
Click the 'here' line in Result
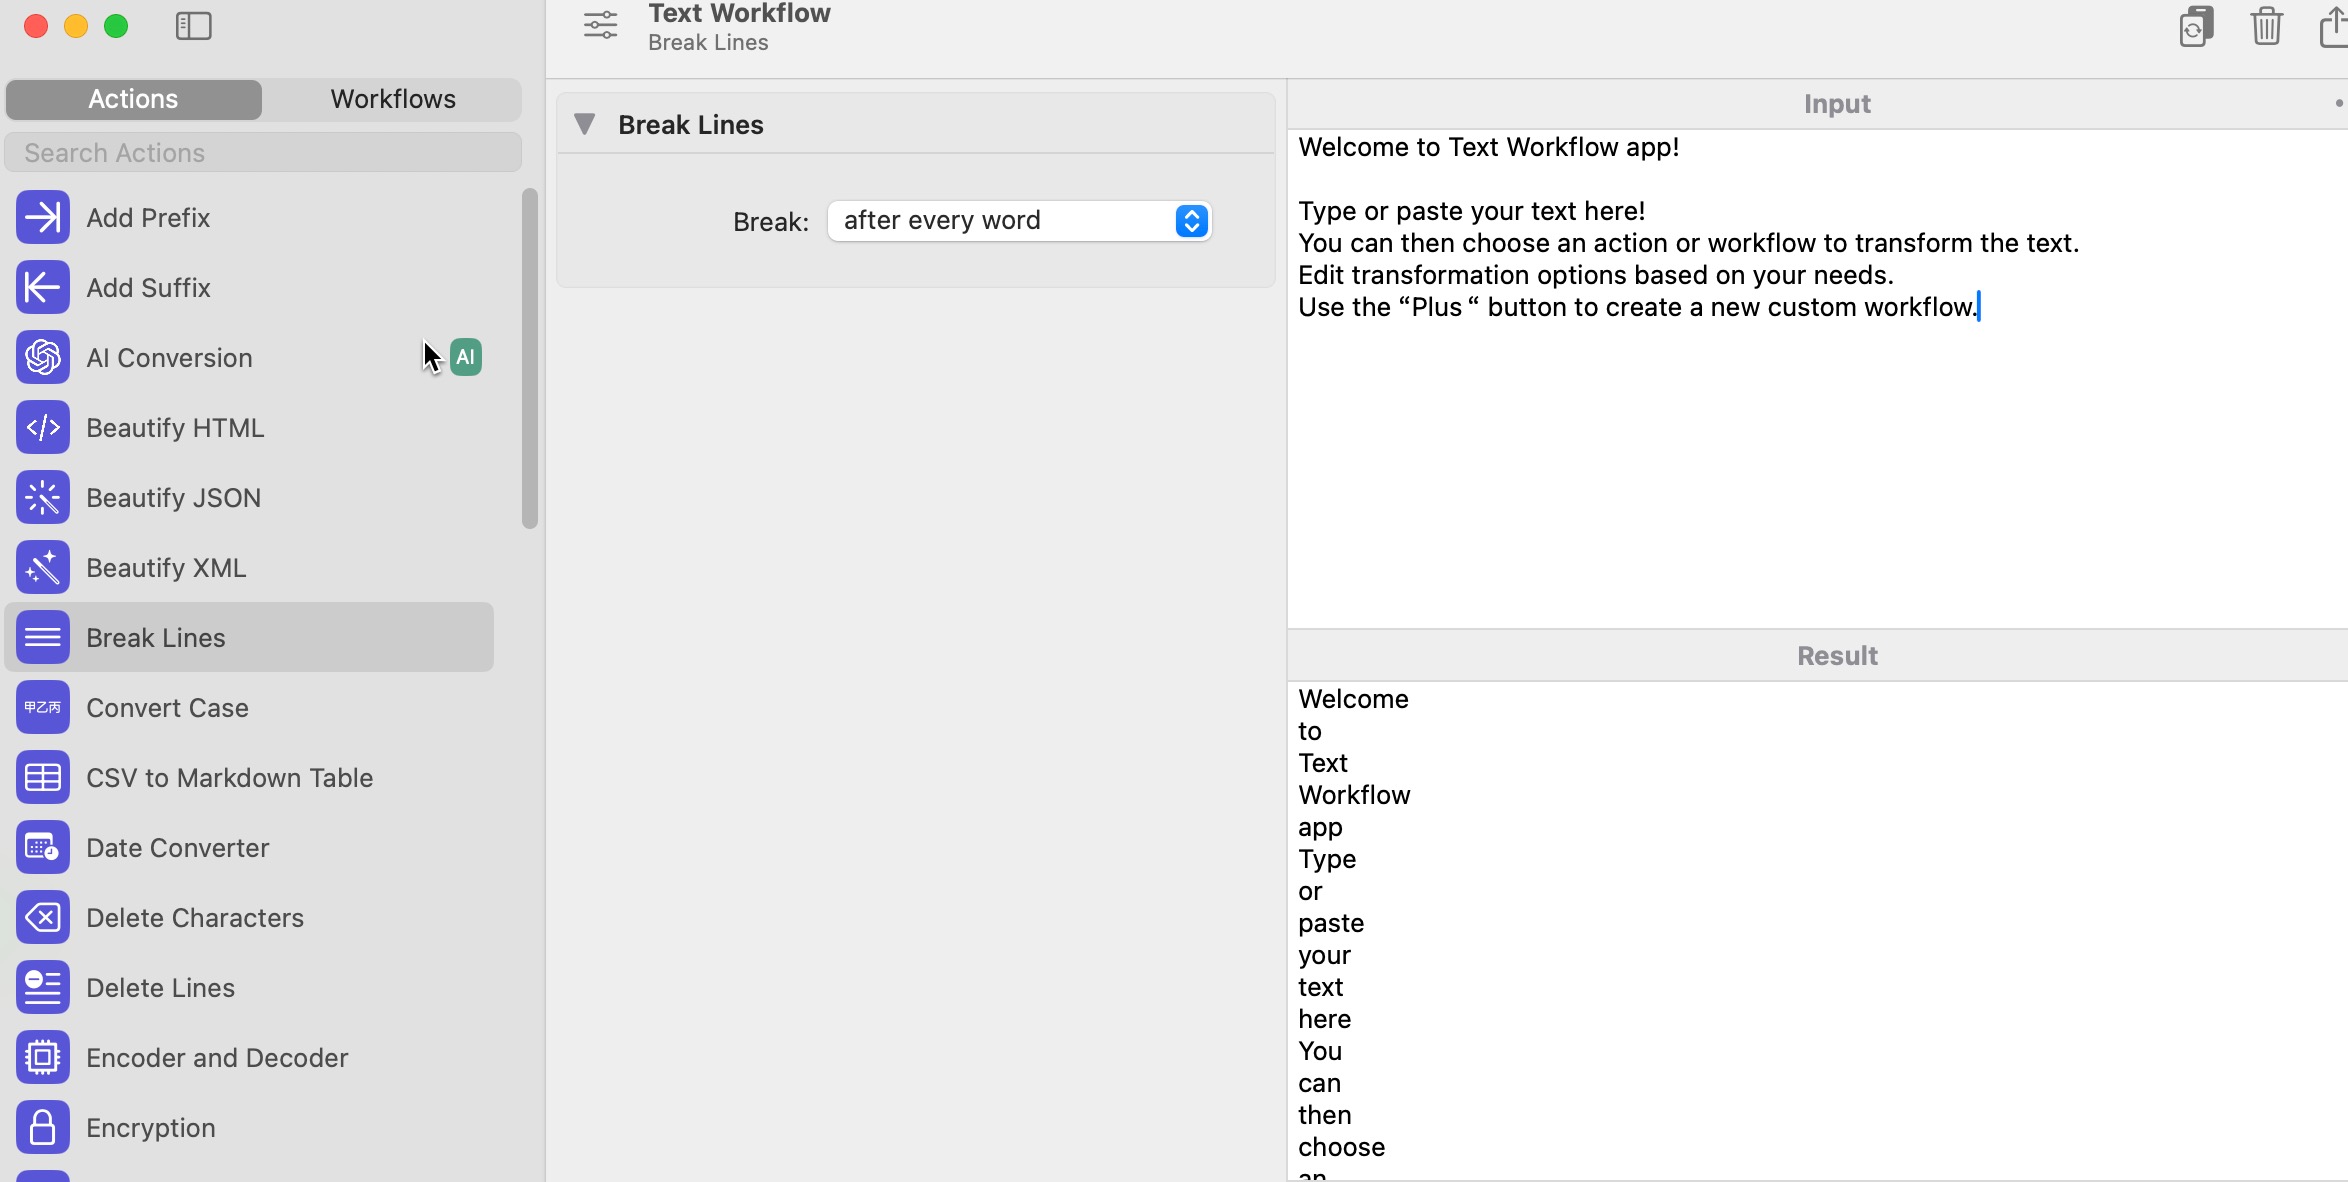click(1325, 1019)
